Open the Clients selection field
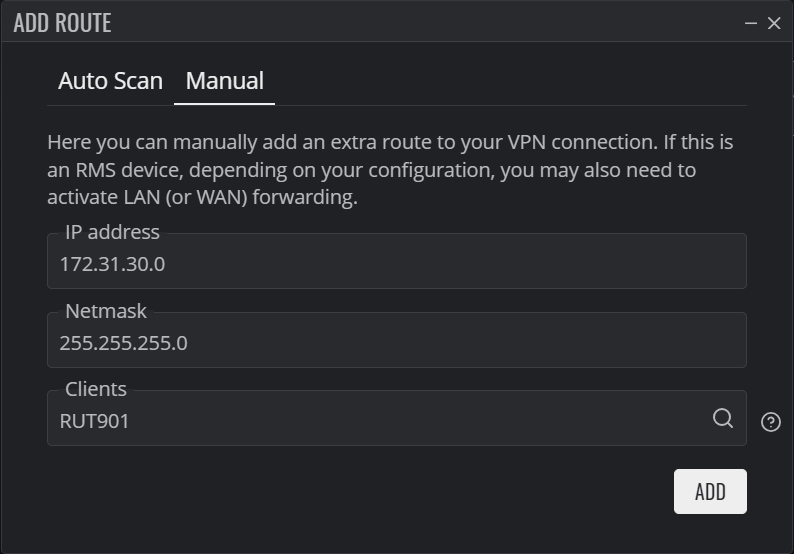This screenshot has width=794, height=554. click(396, 418)
